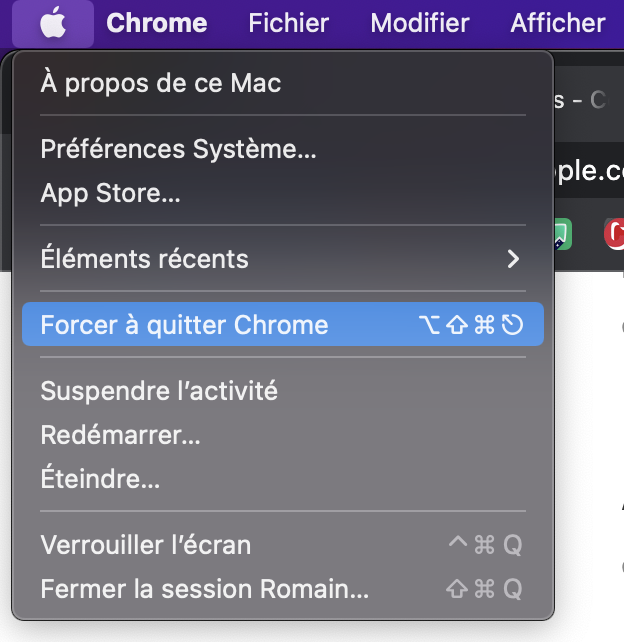Click Redémarrer in the Apple menu
The height and width of the screenshot is (642, 624).
120,435
